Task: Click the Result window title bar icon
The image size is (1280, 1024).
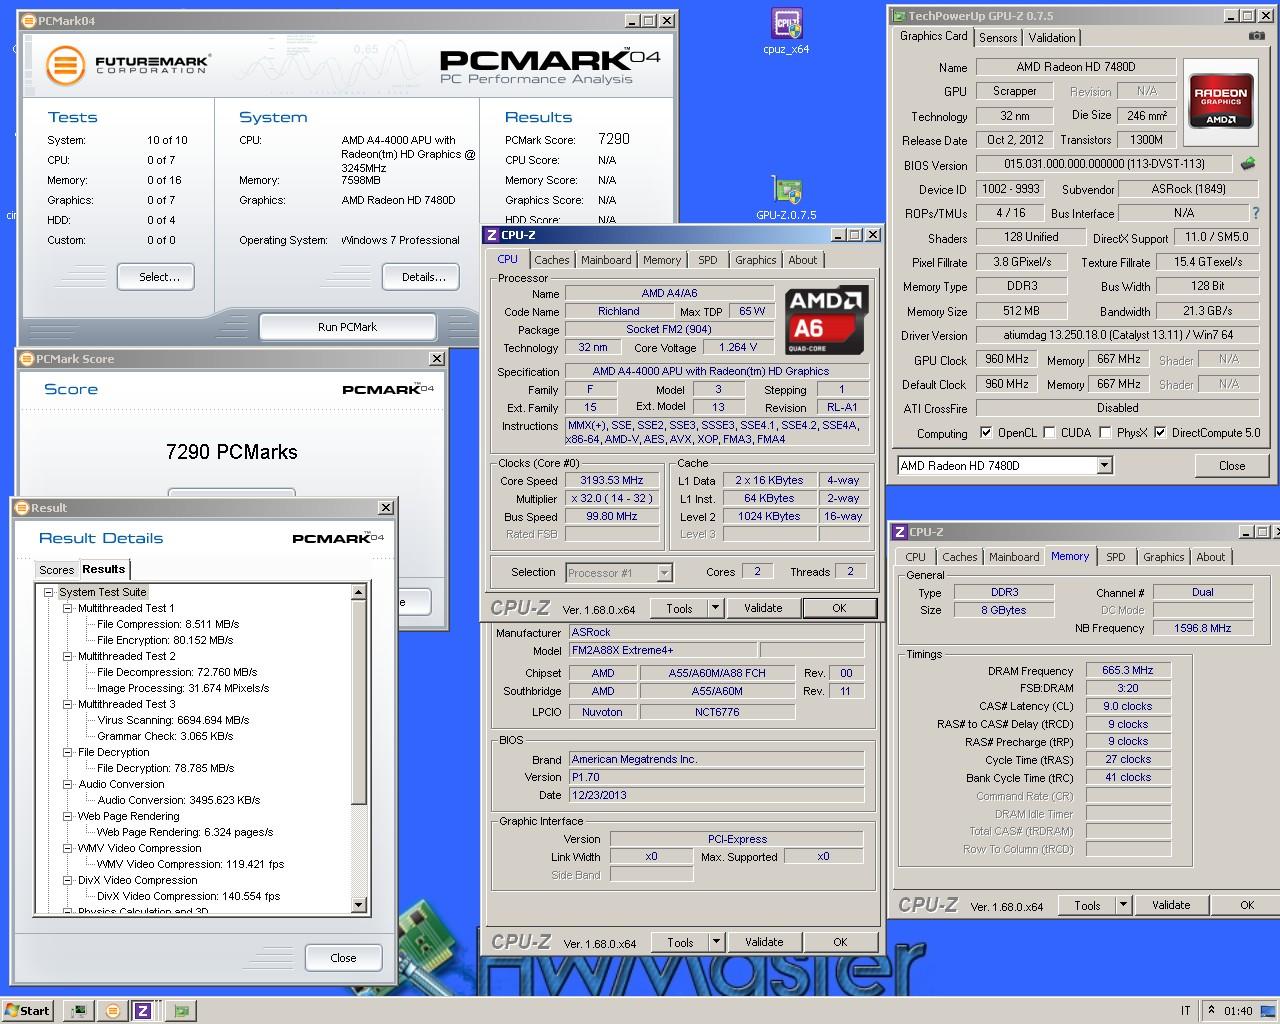Action: [23, 508]
